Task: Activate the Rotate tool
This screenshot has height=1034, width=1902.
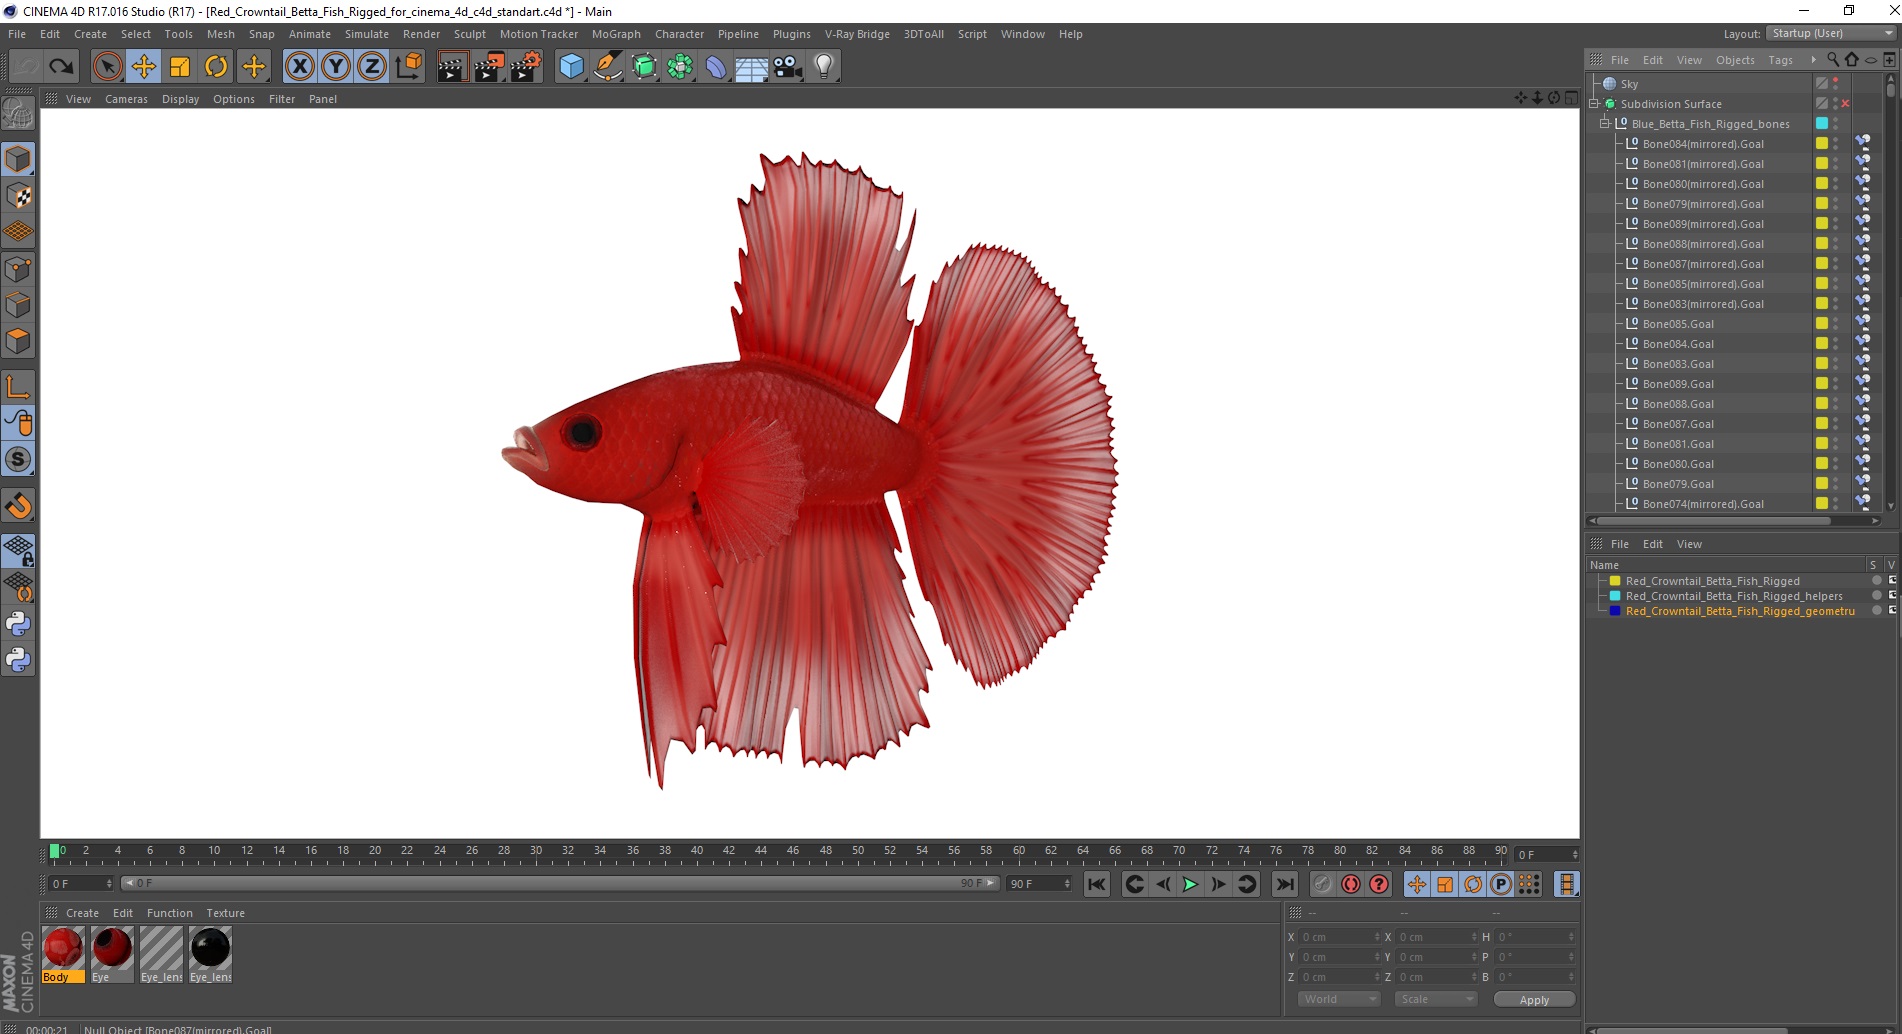Action: [216, 67]
